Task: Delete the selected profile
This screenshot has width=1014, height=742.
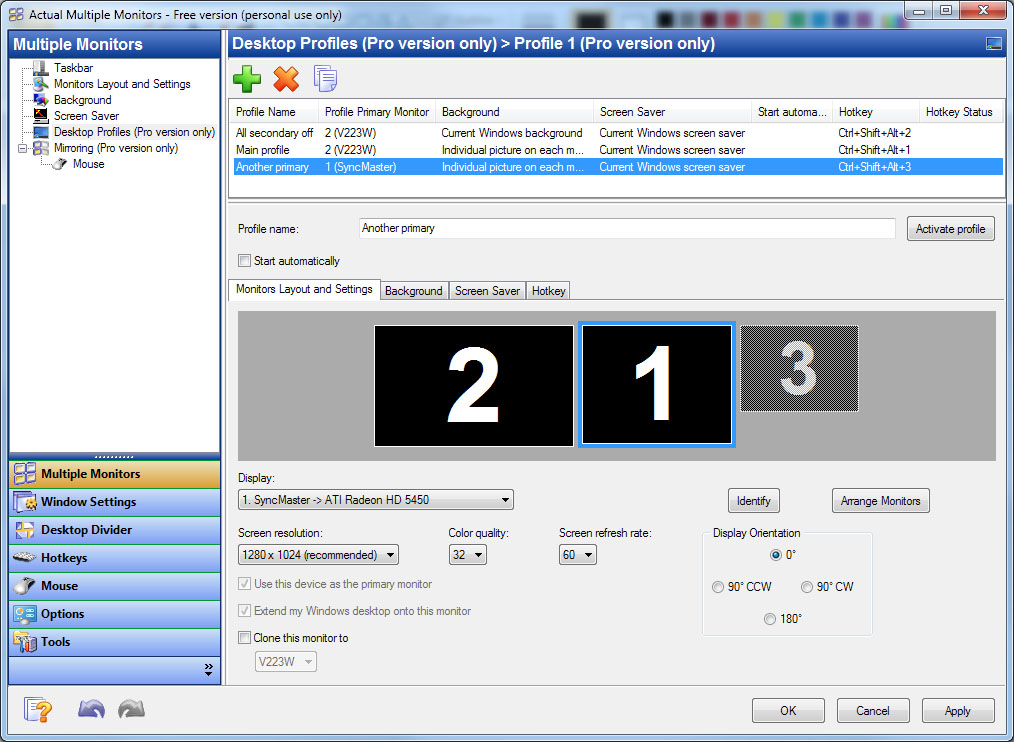Action: pos(286,77)
